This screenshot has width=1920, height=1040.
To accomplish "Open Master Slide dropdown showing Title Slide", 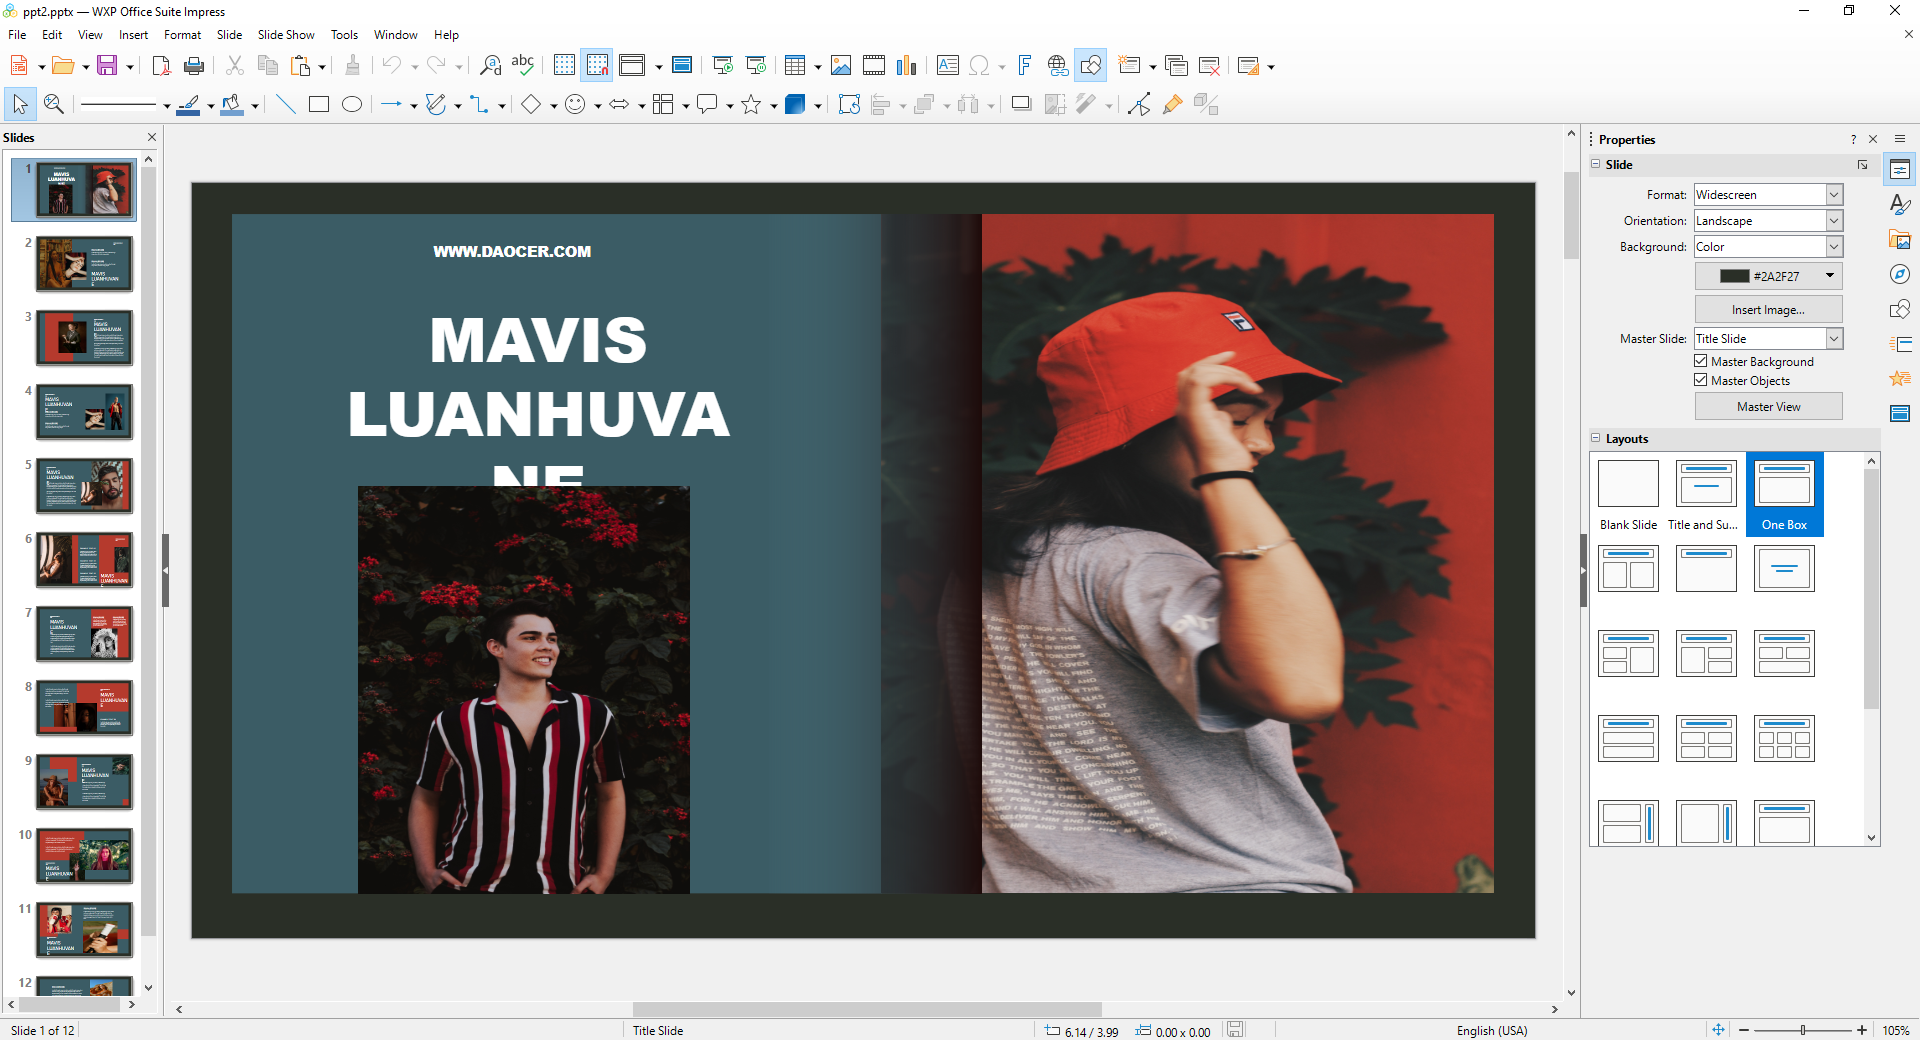I will pos(1768,338).
